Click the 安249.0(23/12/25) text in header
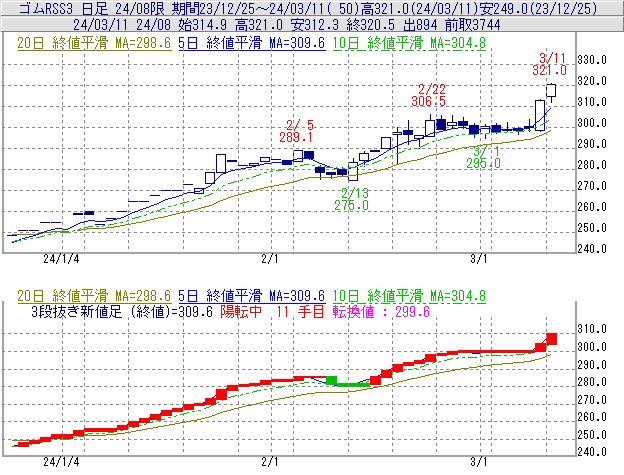 tap(538, 8)
